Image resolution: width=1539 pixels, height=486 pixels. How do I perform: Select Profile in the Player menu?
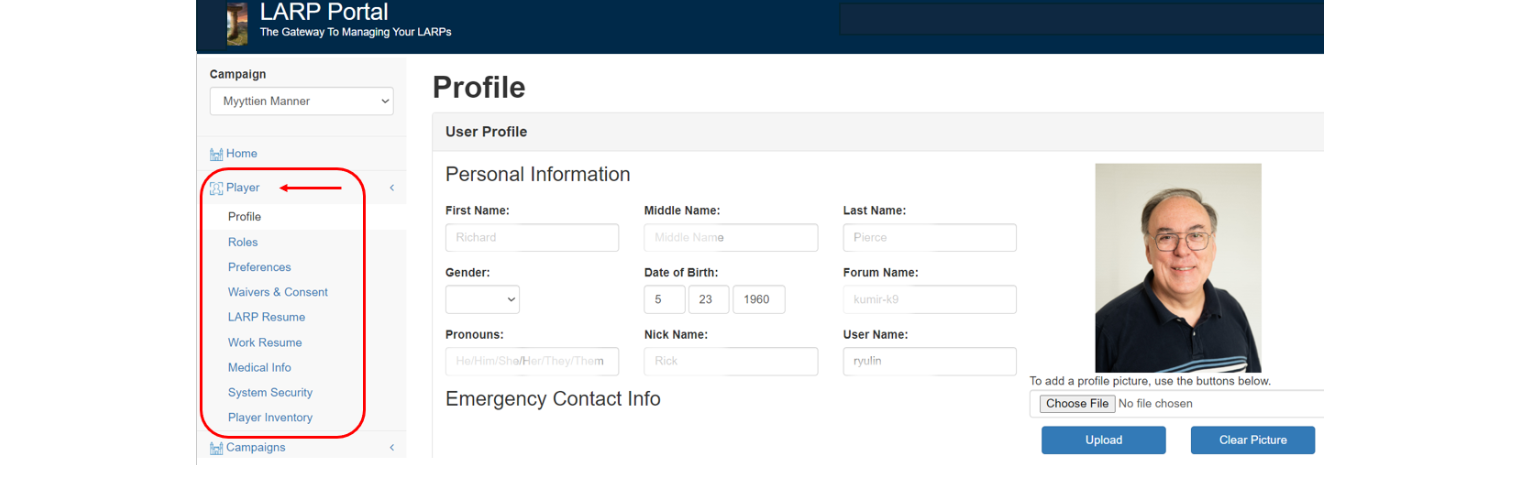[x=244, y=217]
